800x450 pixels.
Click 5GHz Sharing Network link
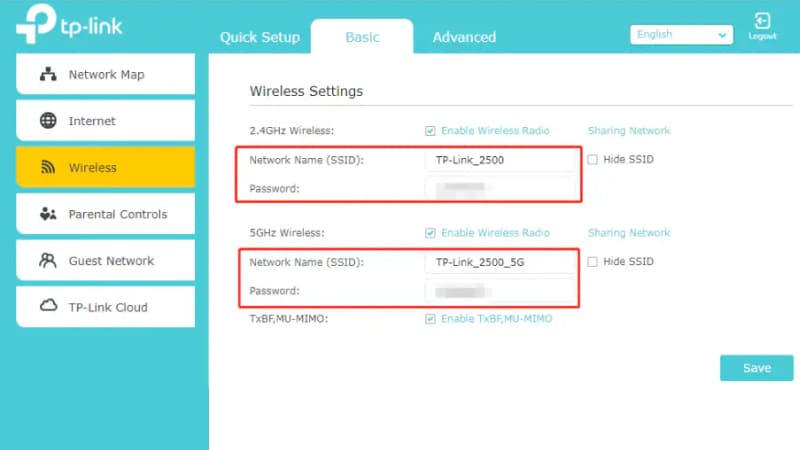(629, 233)
